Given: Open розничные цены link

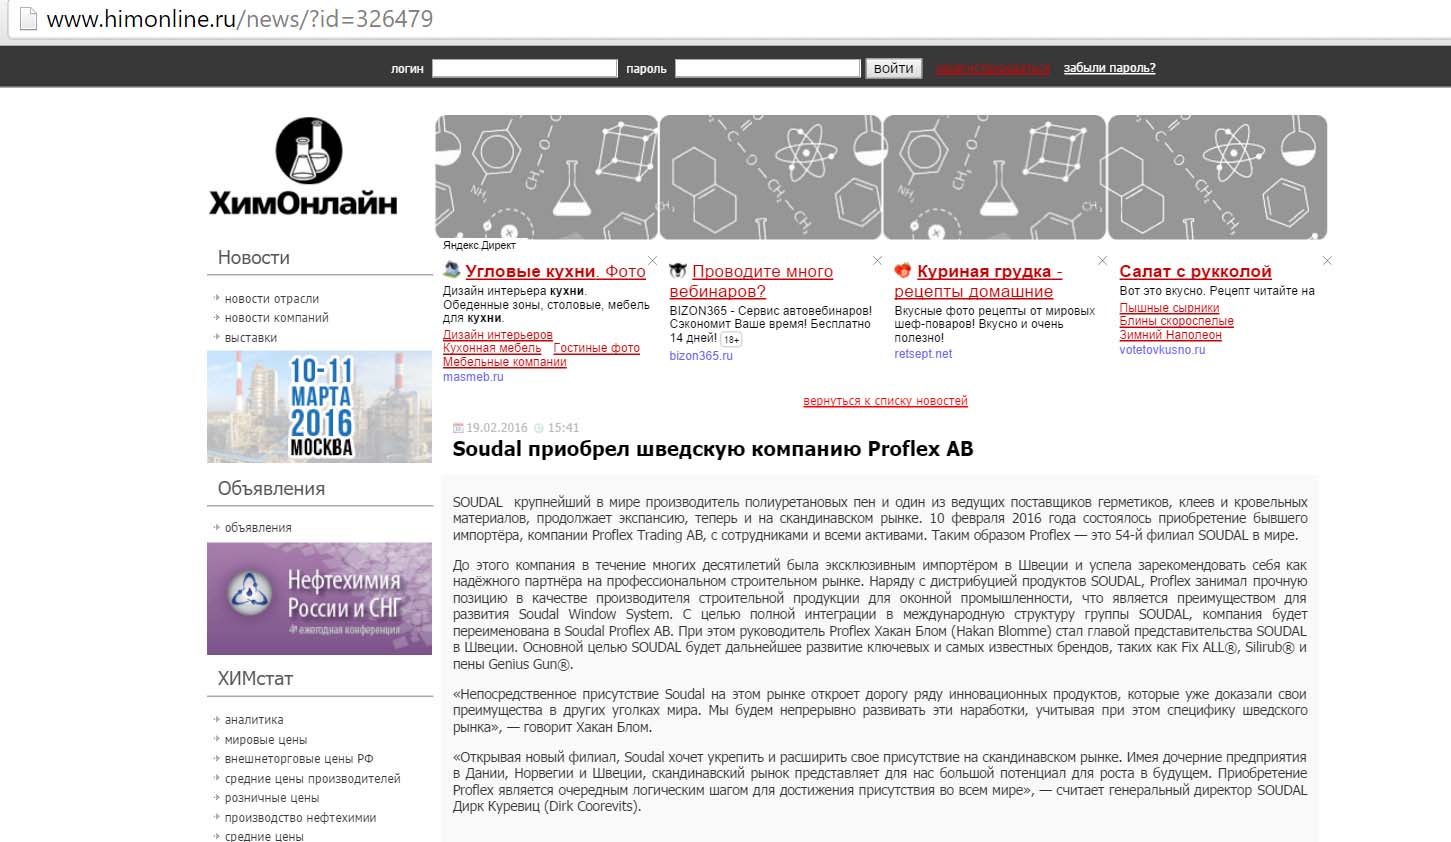Looking at the screenshot, I should (272, 798).
